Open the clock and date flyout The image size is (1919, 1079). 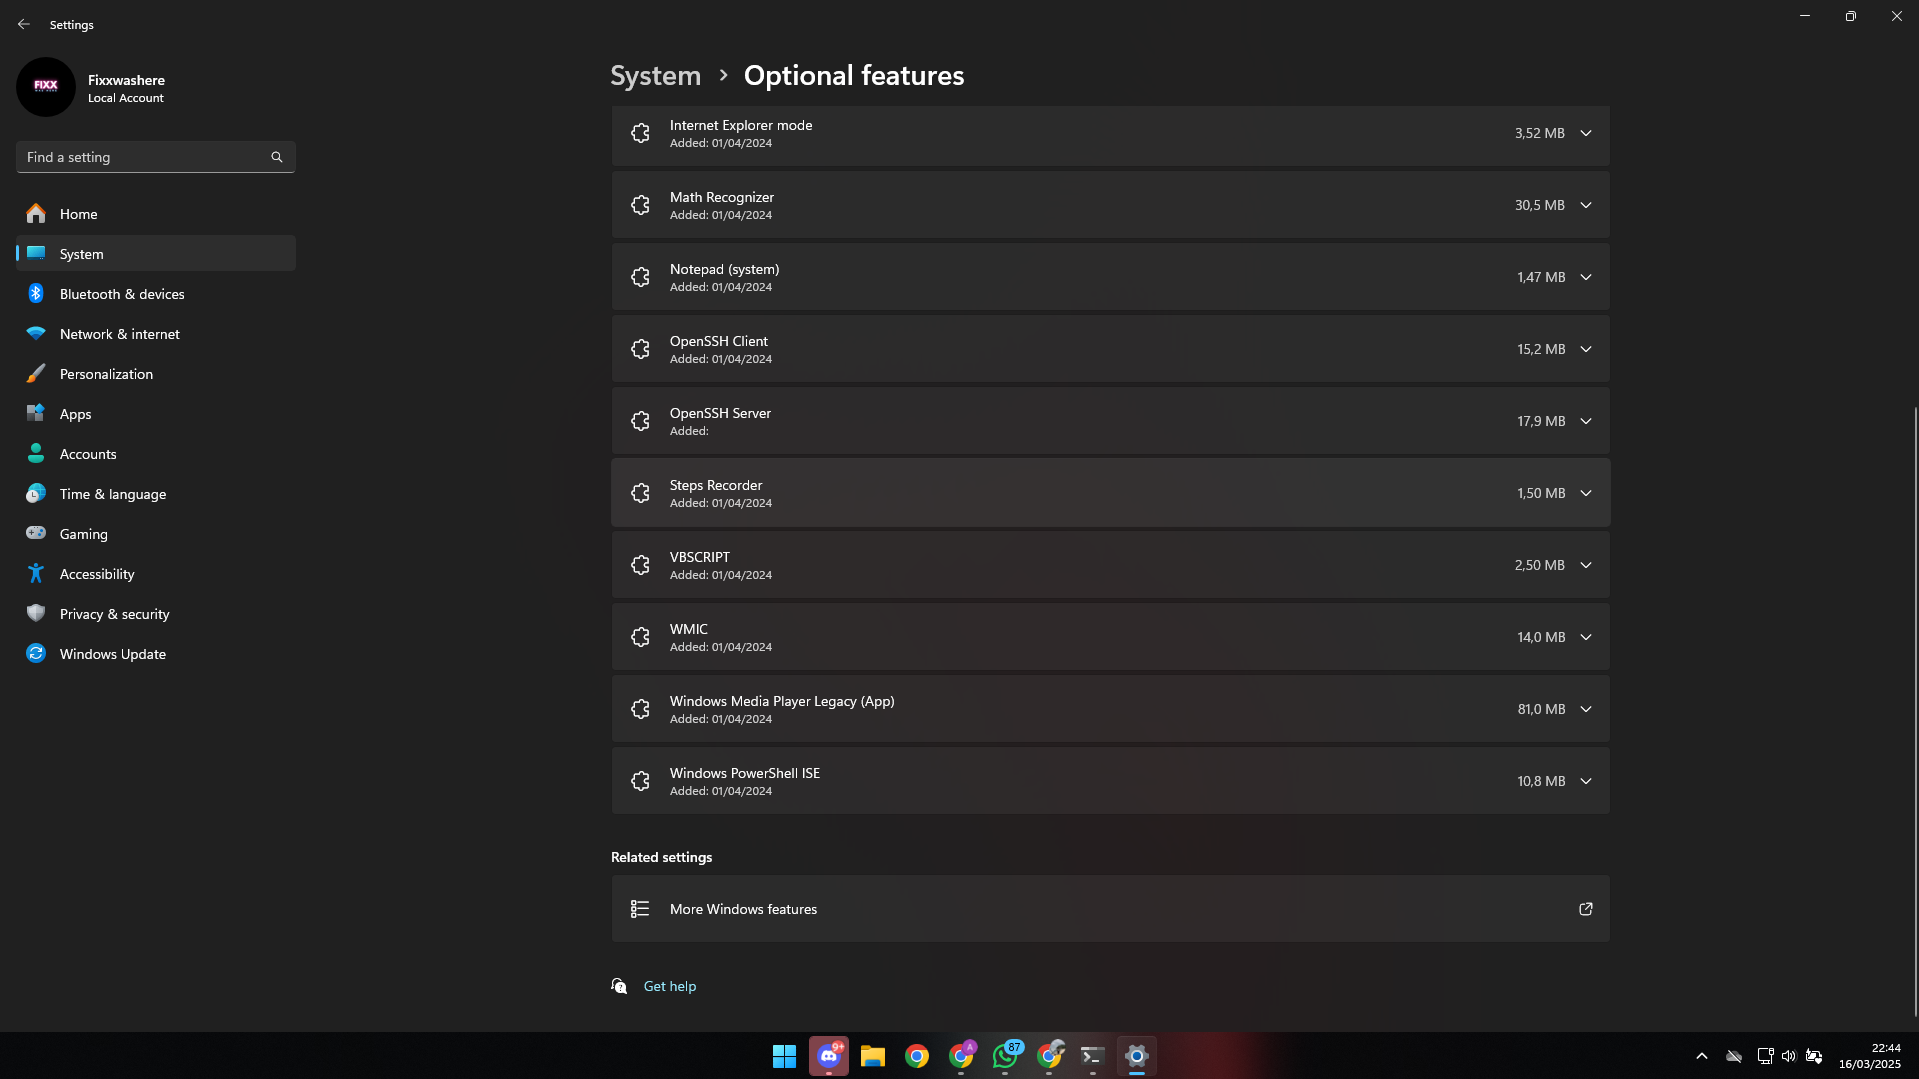[x=1870, y=1056]
